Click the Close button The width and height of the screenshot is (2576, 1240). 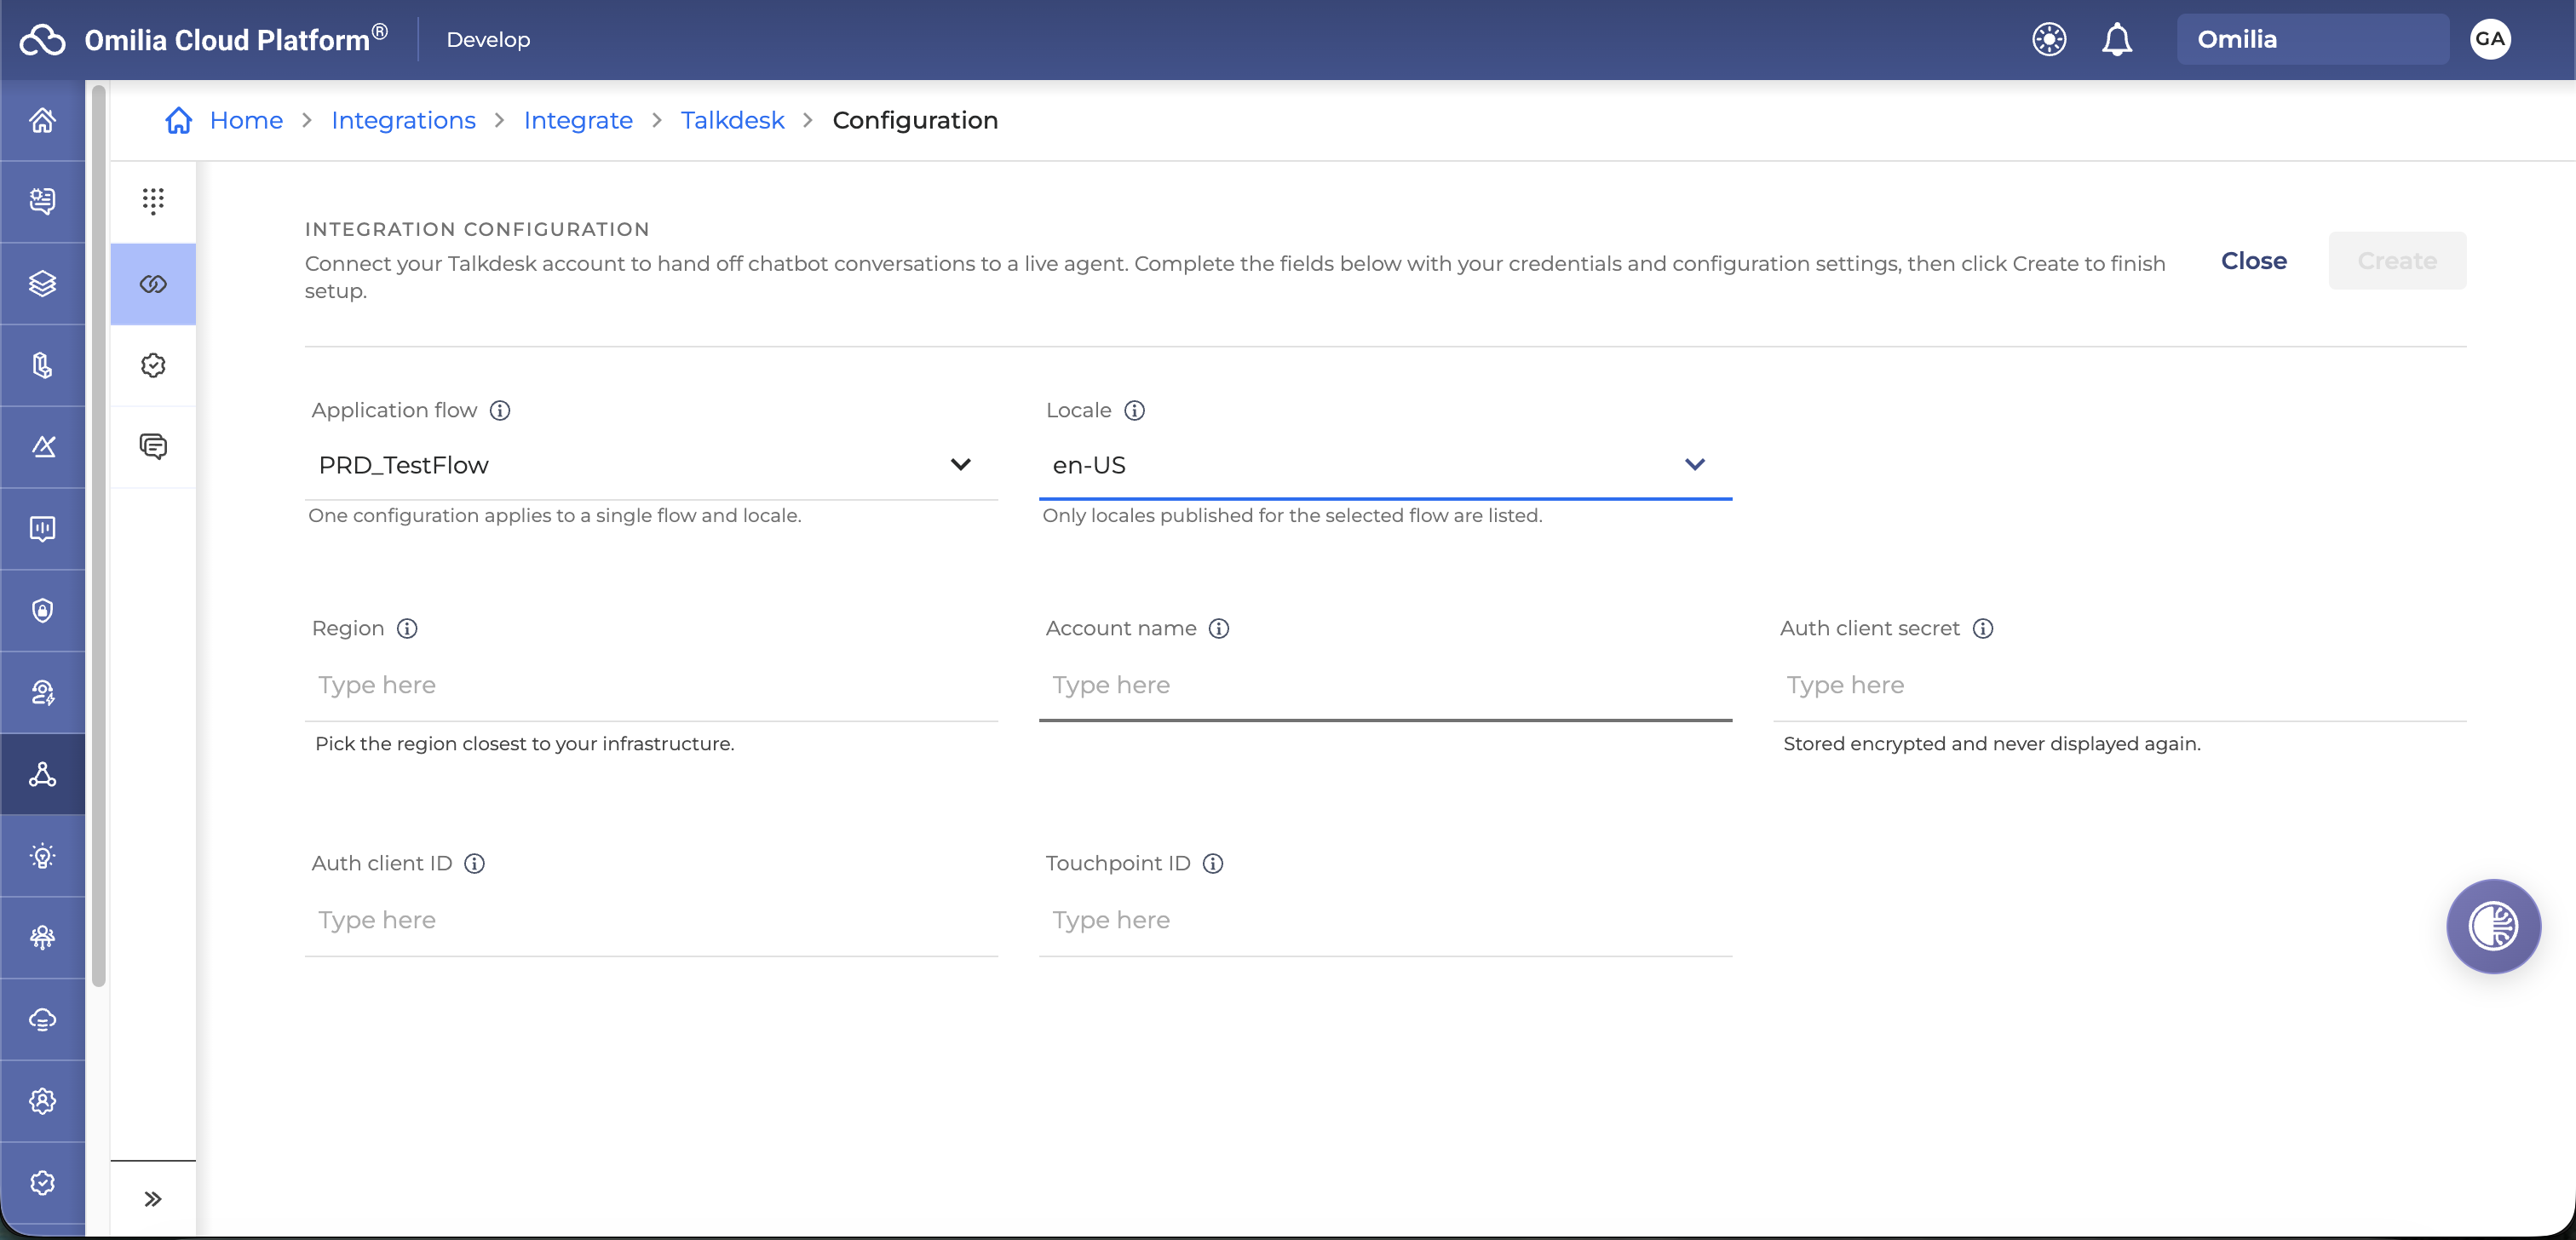pos(2253,261)
